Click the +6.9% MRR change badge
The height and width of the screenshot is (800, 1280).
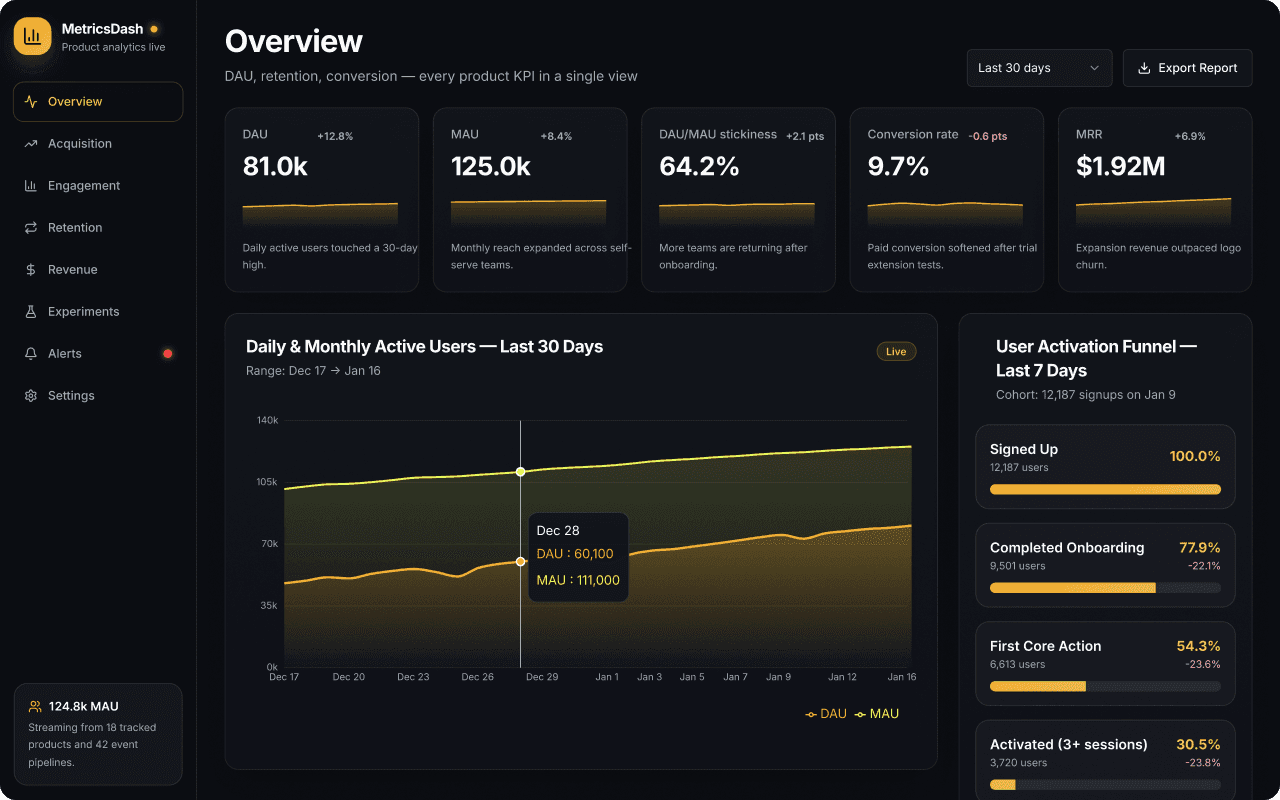click(x=1190, y=136)
